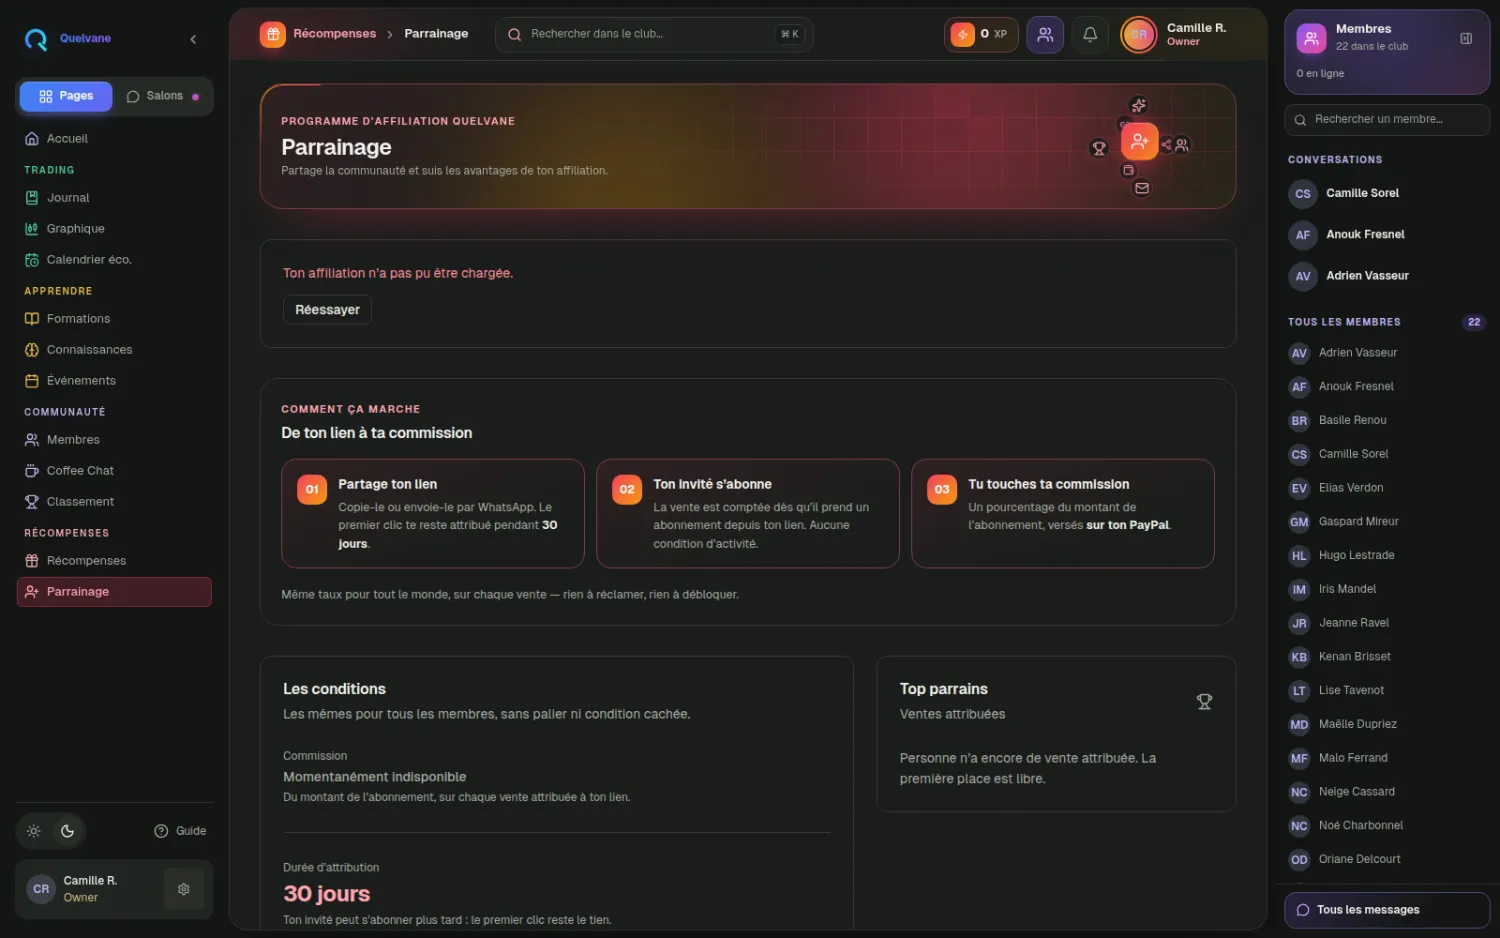Open the conversation with Adrien Vasseur

(x=1387, y=276)
